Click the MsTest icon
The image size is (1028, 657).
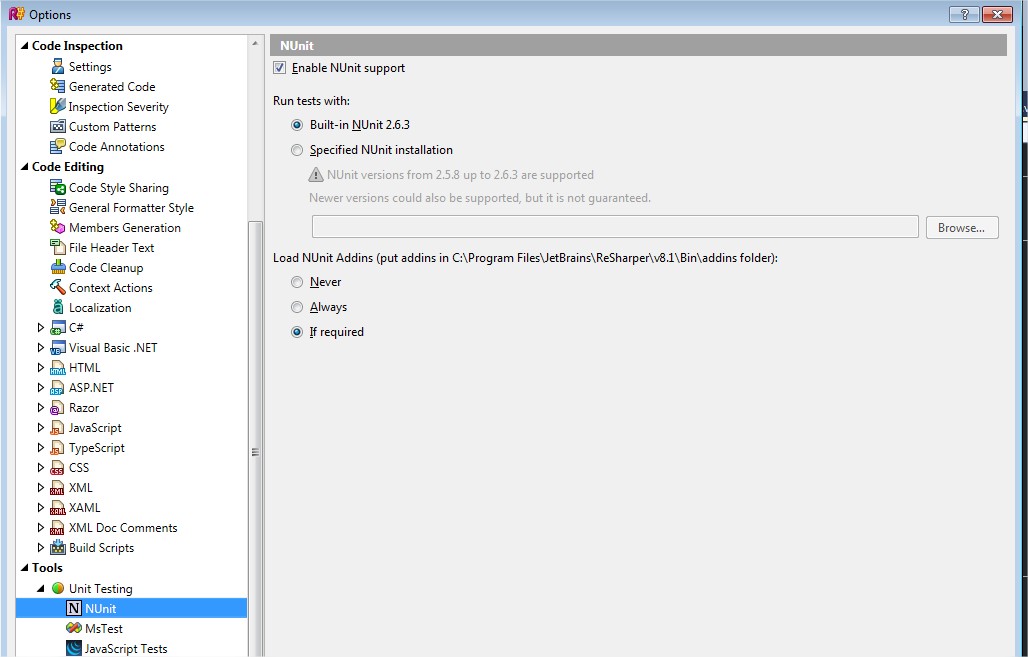(74, 628)
